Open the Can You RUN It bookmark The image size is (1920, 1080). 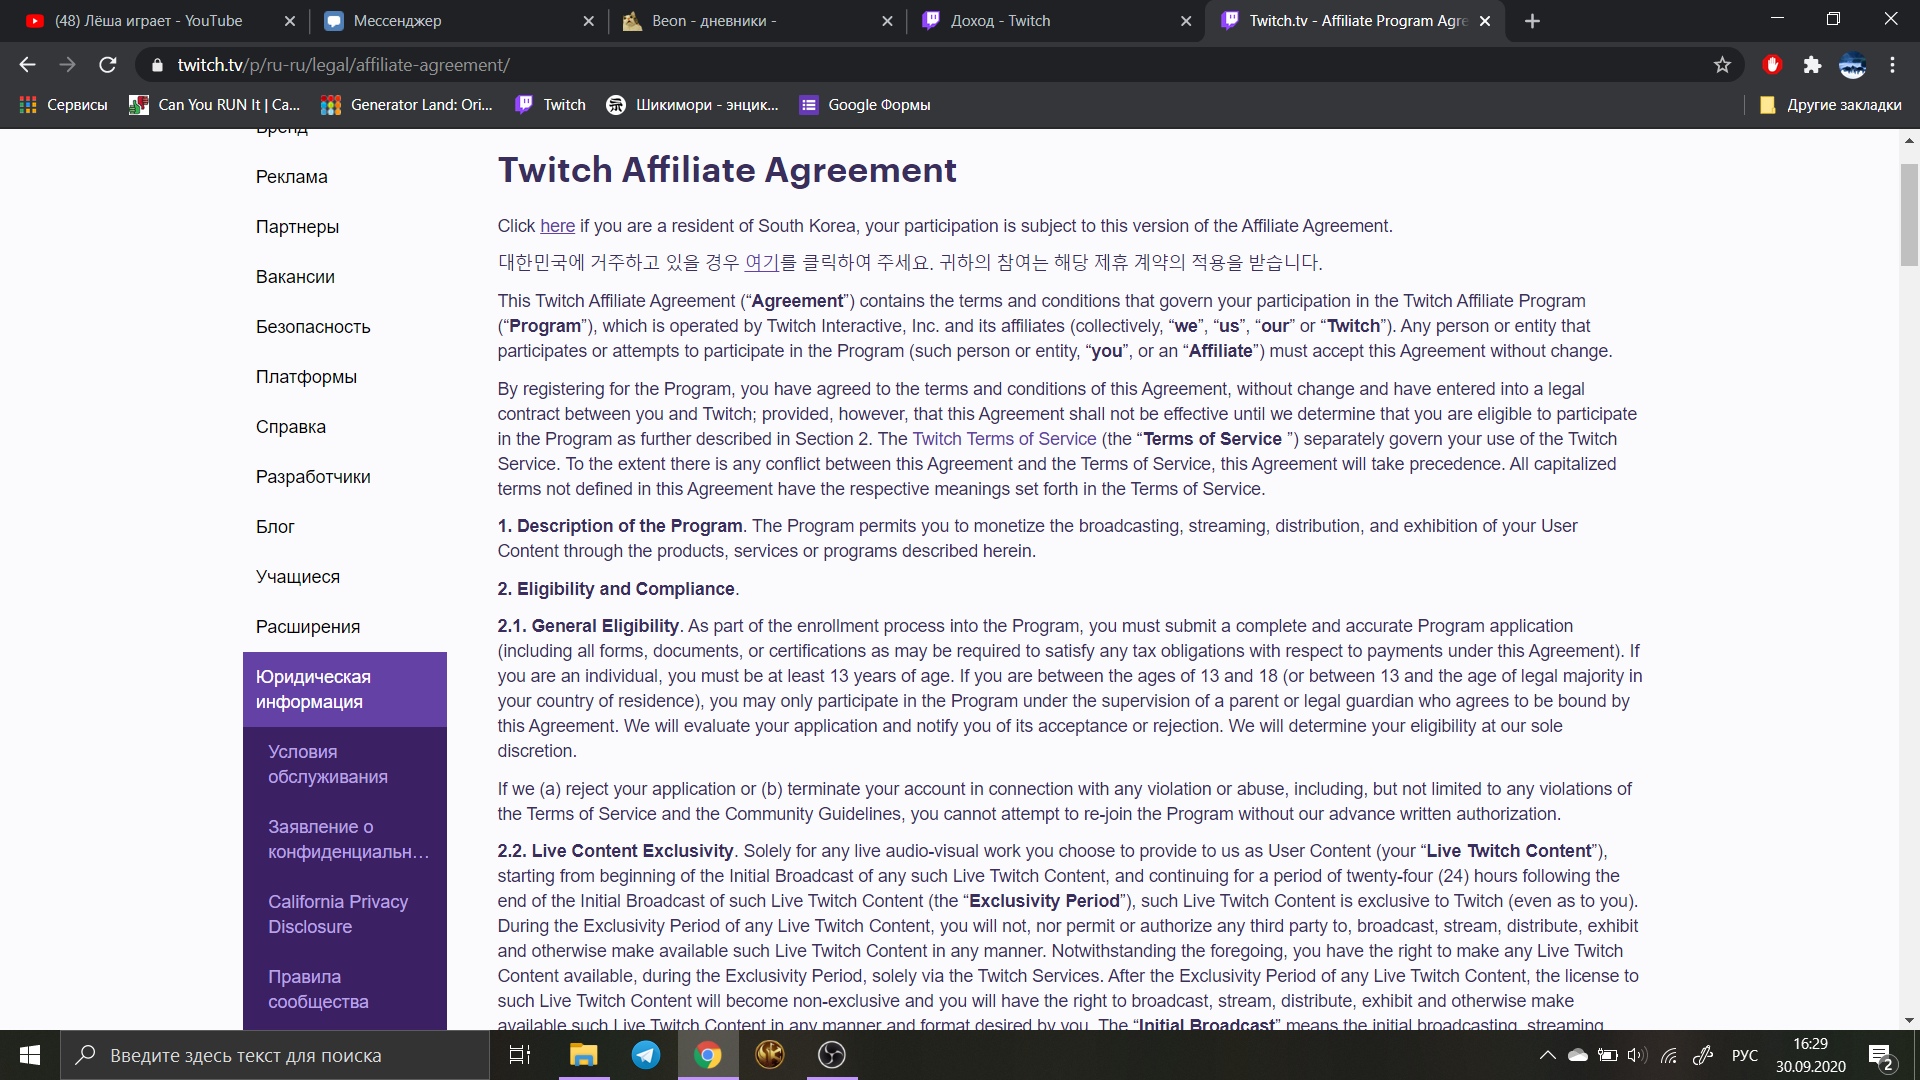click(x=214, y=105)
